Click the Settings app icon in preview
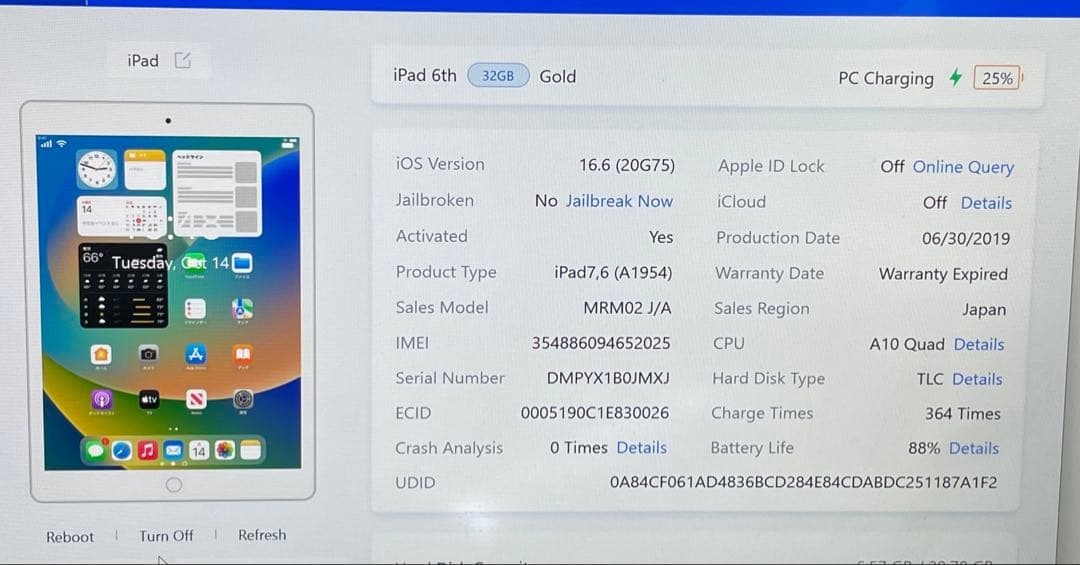The image size is (1080, 565). [243, 399]
